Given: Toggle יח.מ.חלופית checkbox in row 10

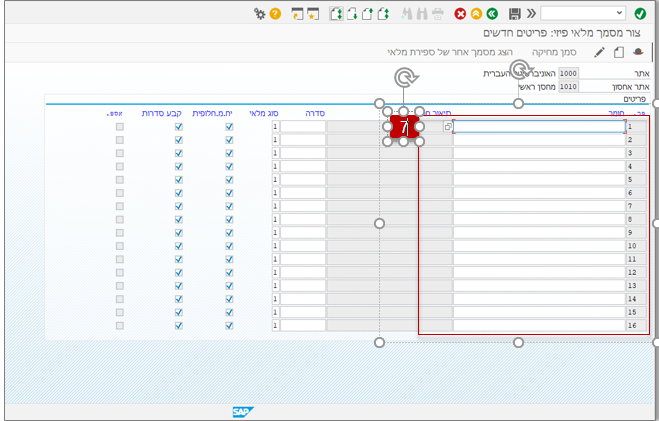Looking at the screenshot, I should click(229, 246).
